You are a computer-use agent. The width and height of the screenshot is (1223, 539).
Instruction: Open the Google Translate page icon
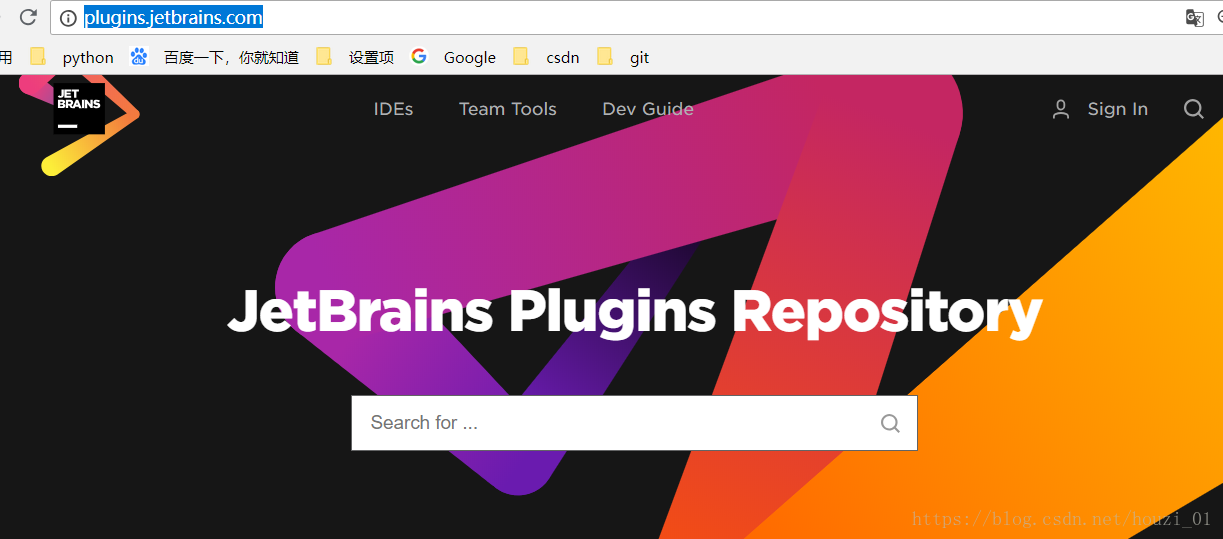(1194, 17)
